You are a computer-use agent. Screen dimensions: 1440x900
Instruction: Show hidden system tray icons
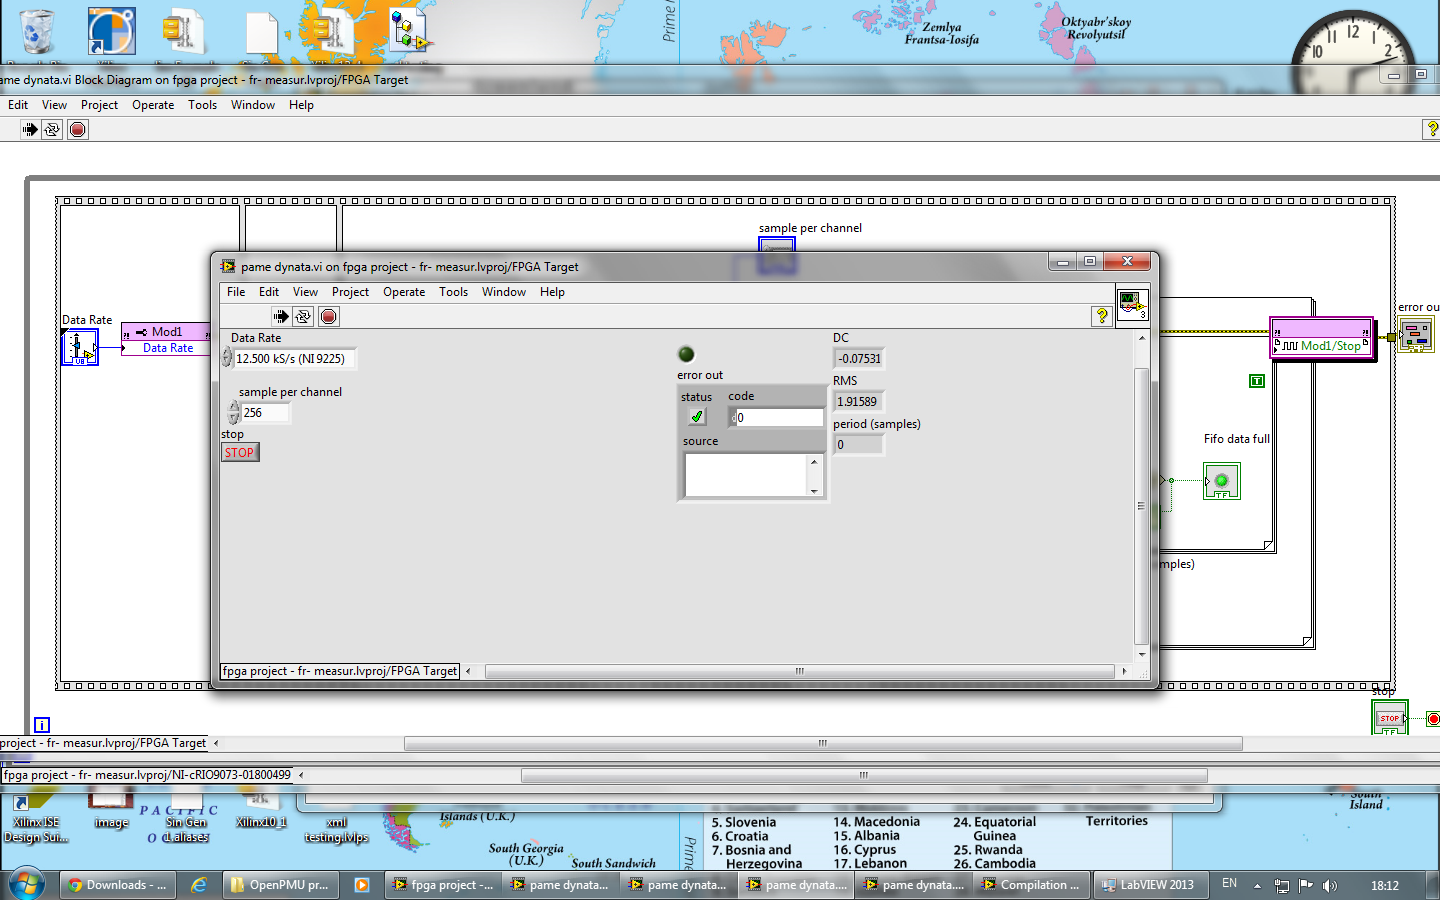pos(1257,886)
